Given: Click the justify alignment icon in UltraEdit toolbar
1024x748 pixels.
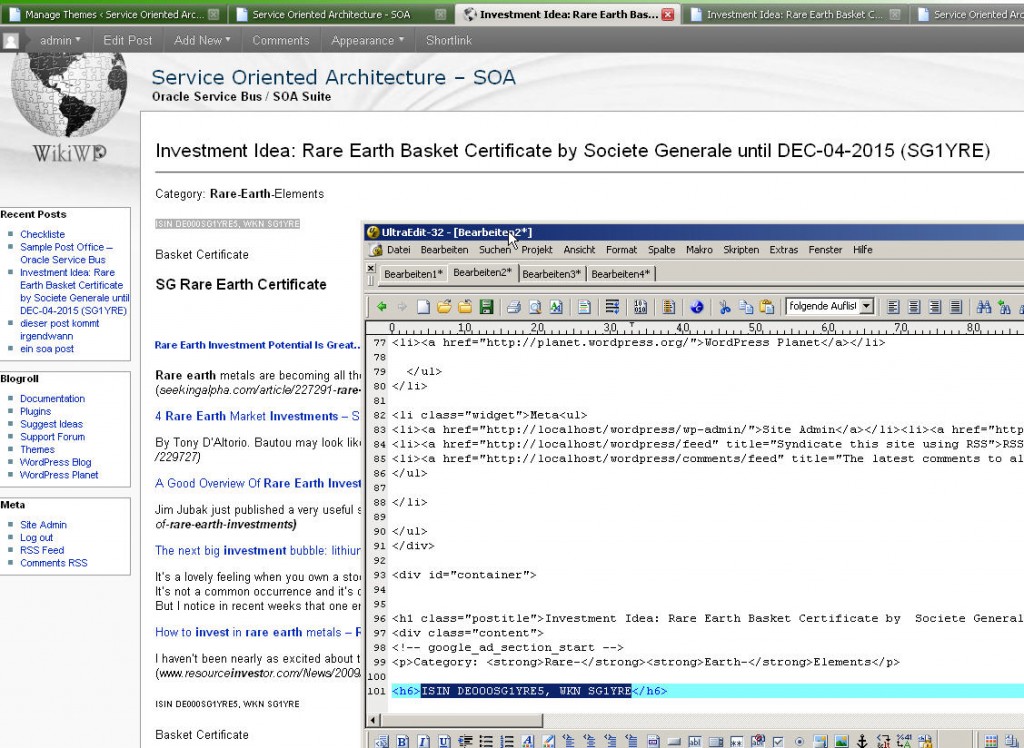Looking at the screenshot, I should click(x=956, y=306).
